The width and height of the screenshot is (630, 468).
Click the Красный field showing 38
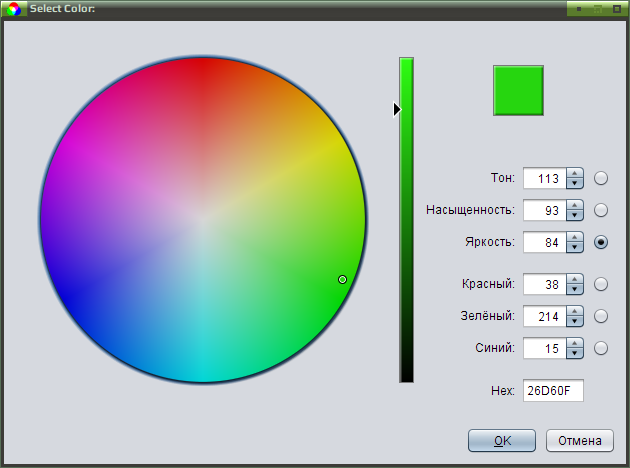[545, 284]
